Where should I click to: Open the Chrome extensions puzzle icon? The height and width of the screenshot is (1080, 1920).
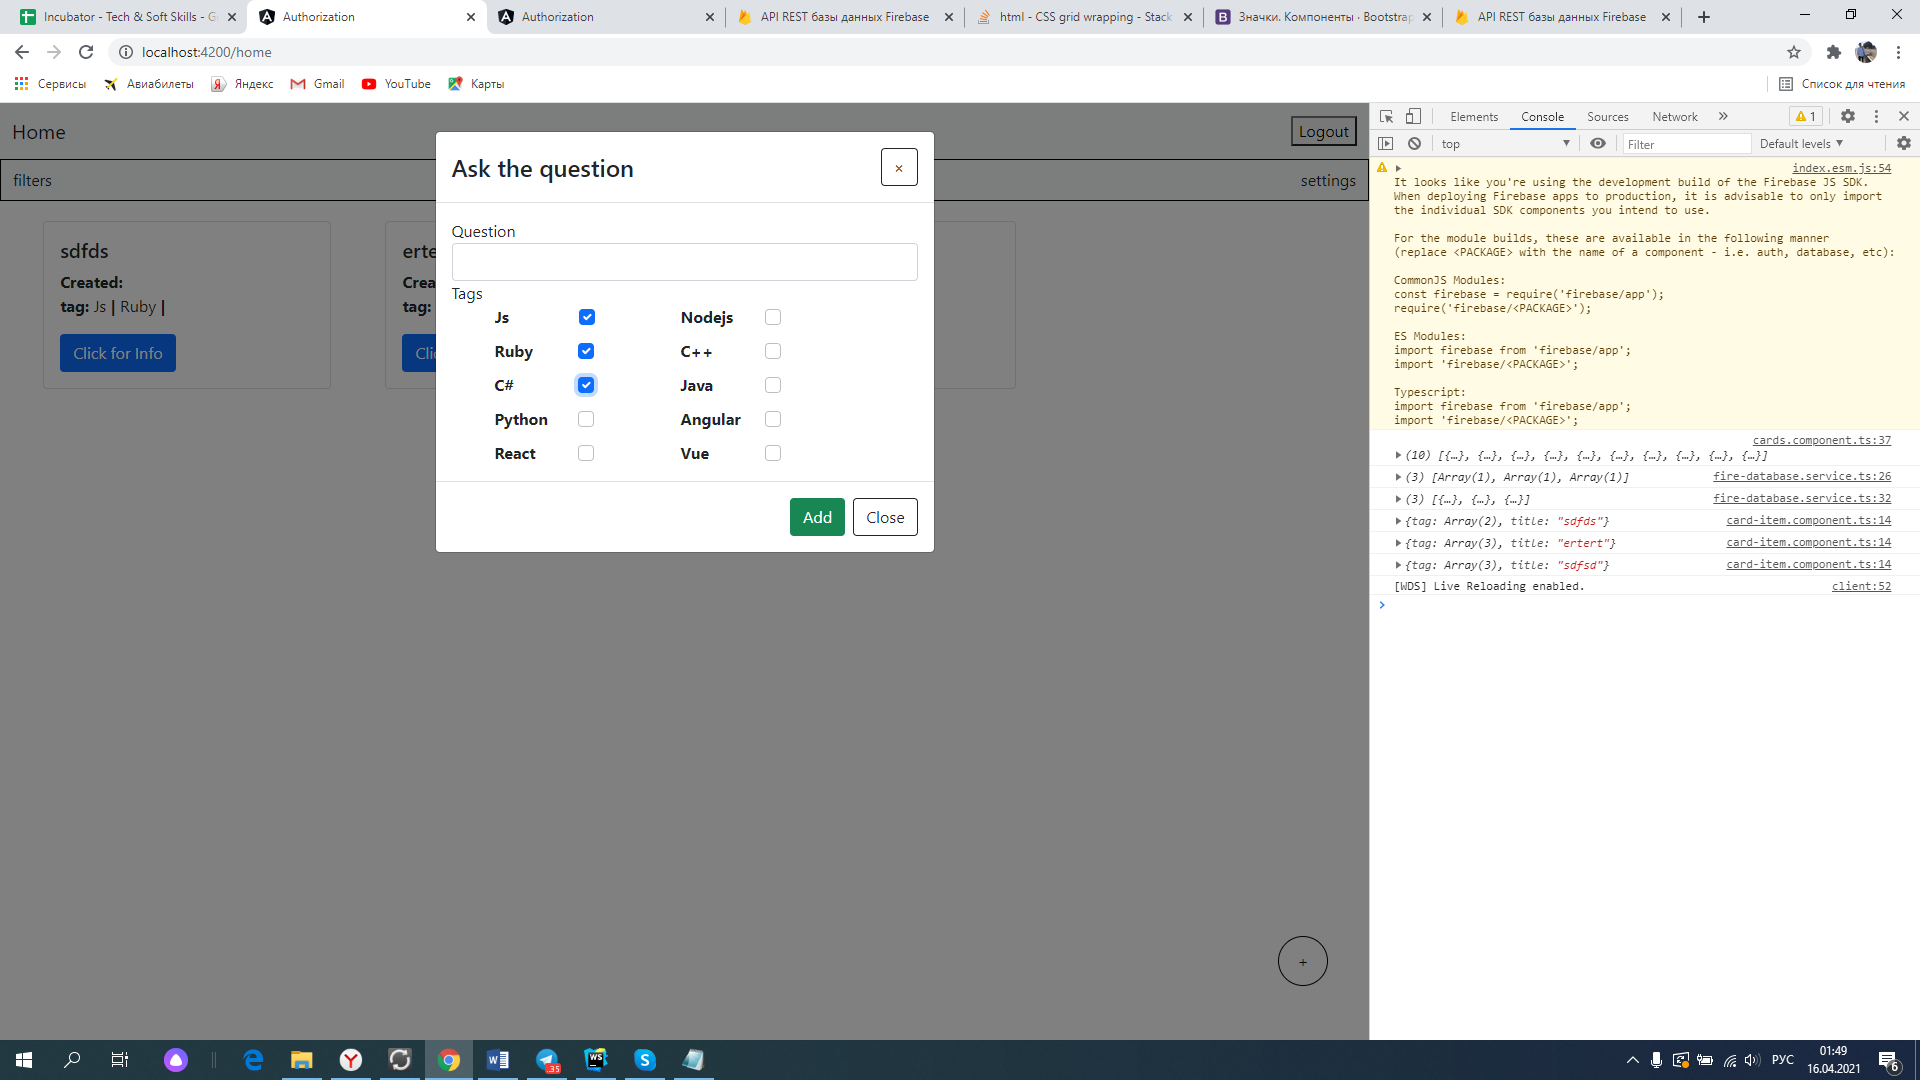1833,52
